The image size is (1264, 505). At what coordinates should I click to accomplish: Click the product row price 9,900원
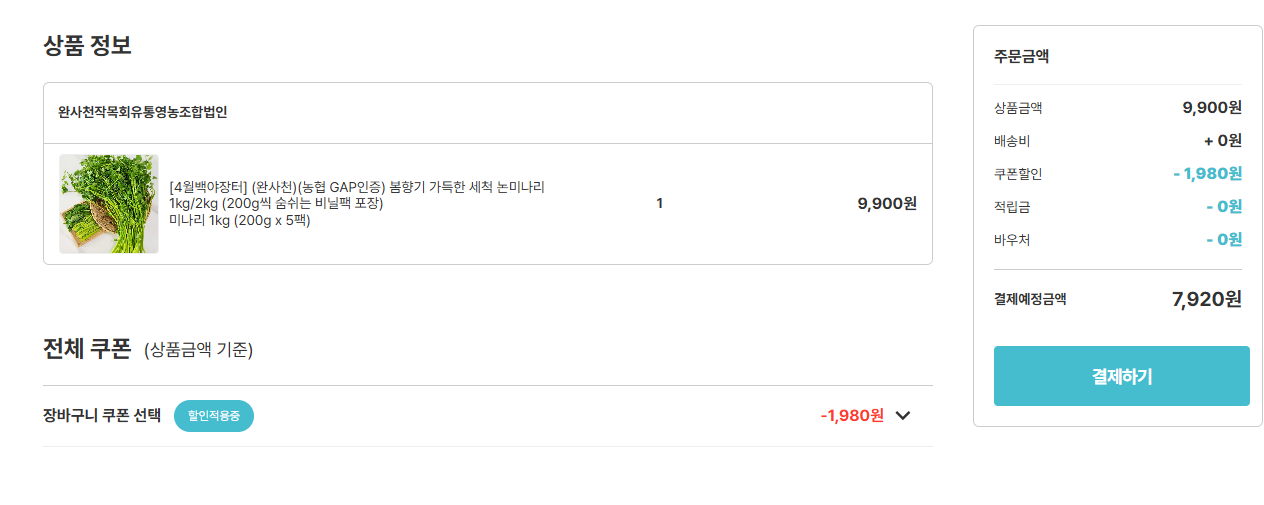tap(886, 204)
